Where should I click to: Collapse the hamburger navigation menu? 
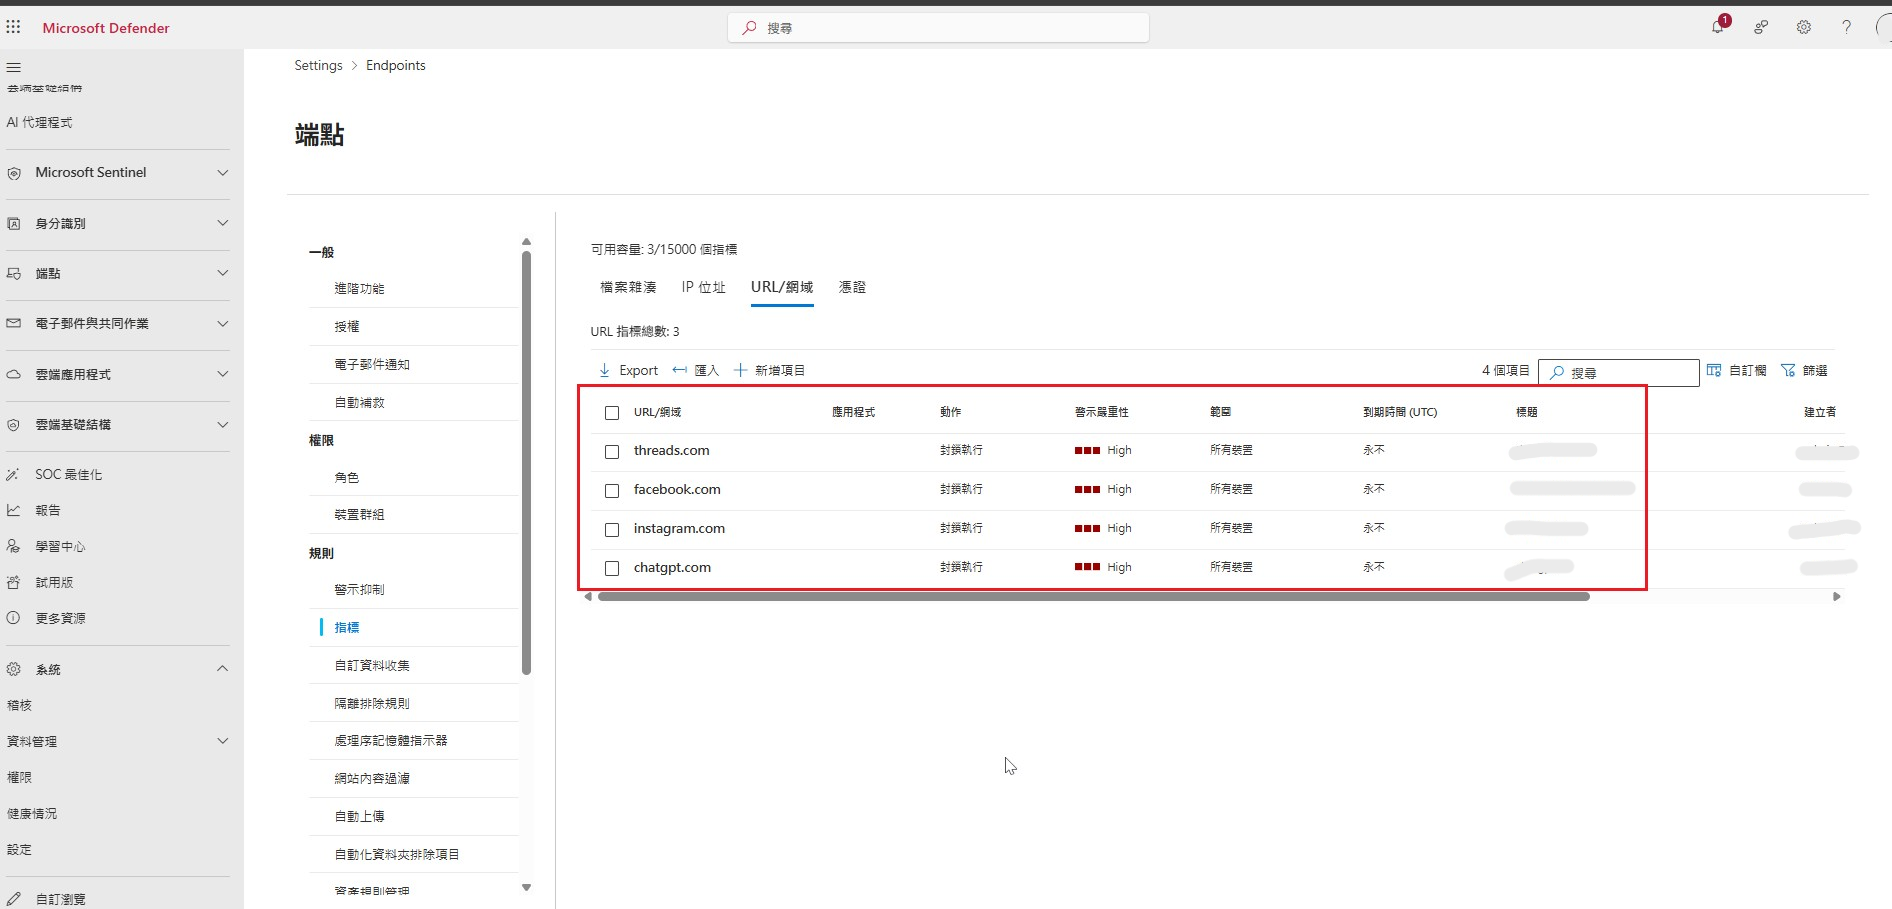tap(14, 67)
